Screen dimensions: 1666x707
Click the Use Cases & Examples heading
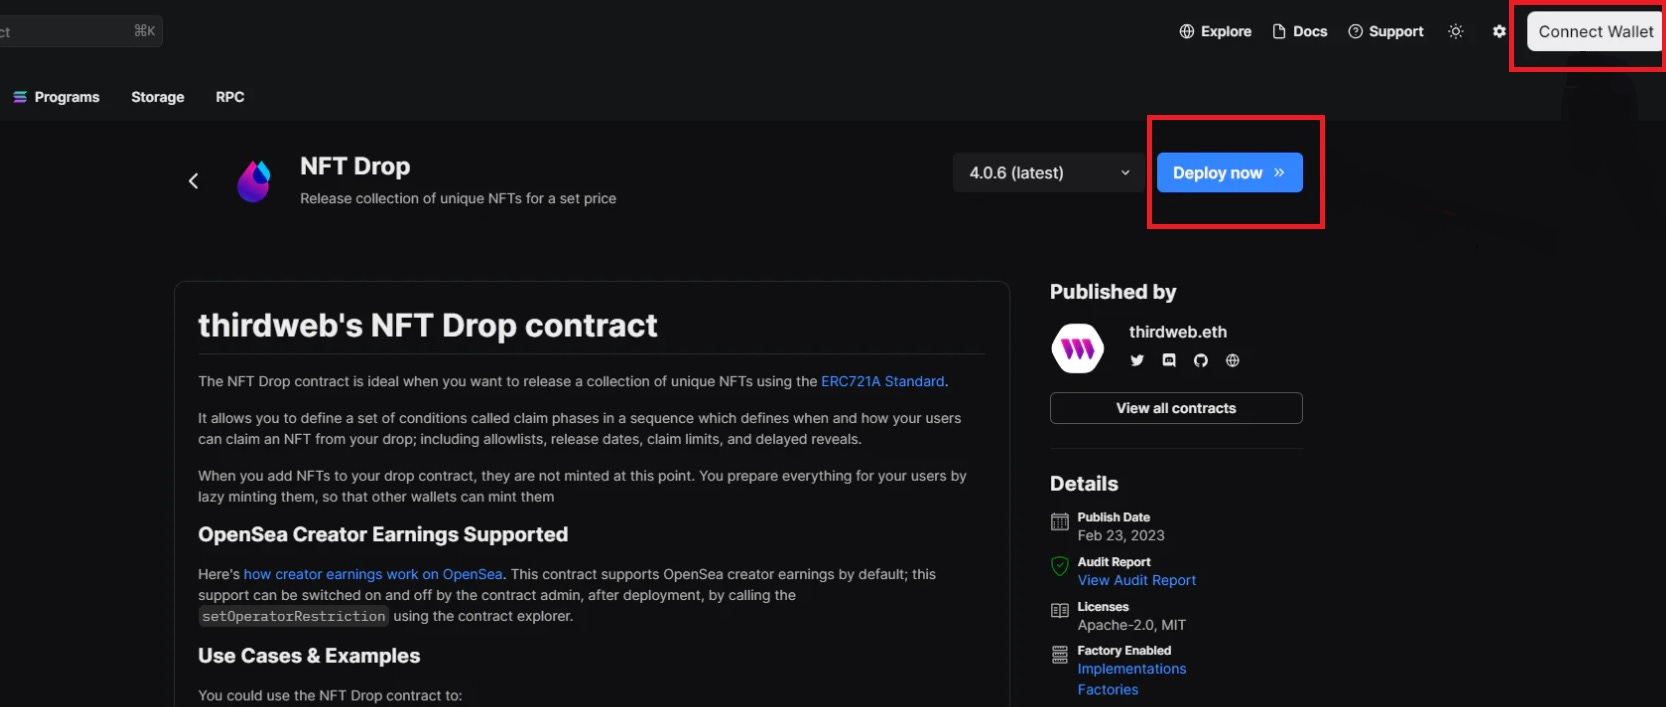(309, 656)
